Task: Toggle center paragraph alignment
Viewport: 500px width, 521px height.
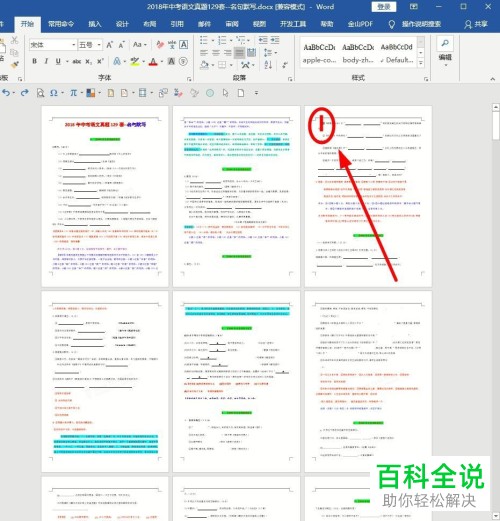Action: point(216,53)
